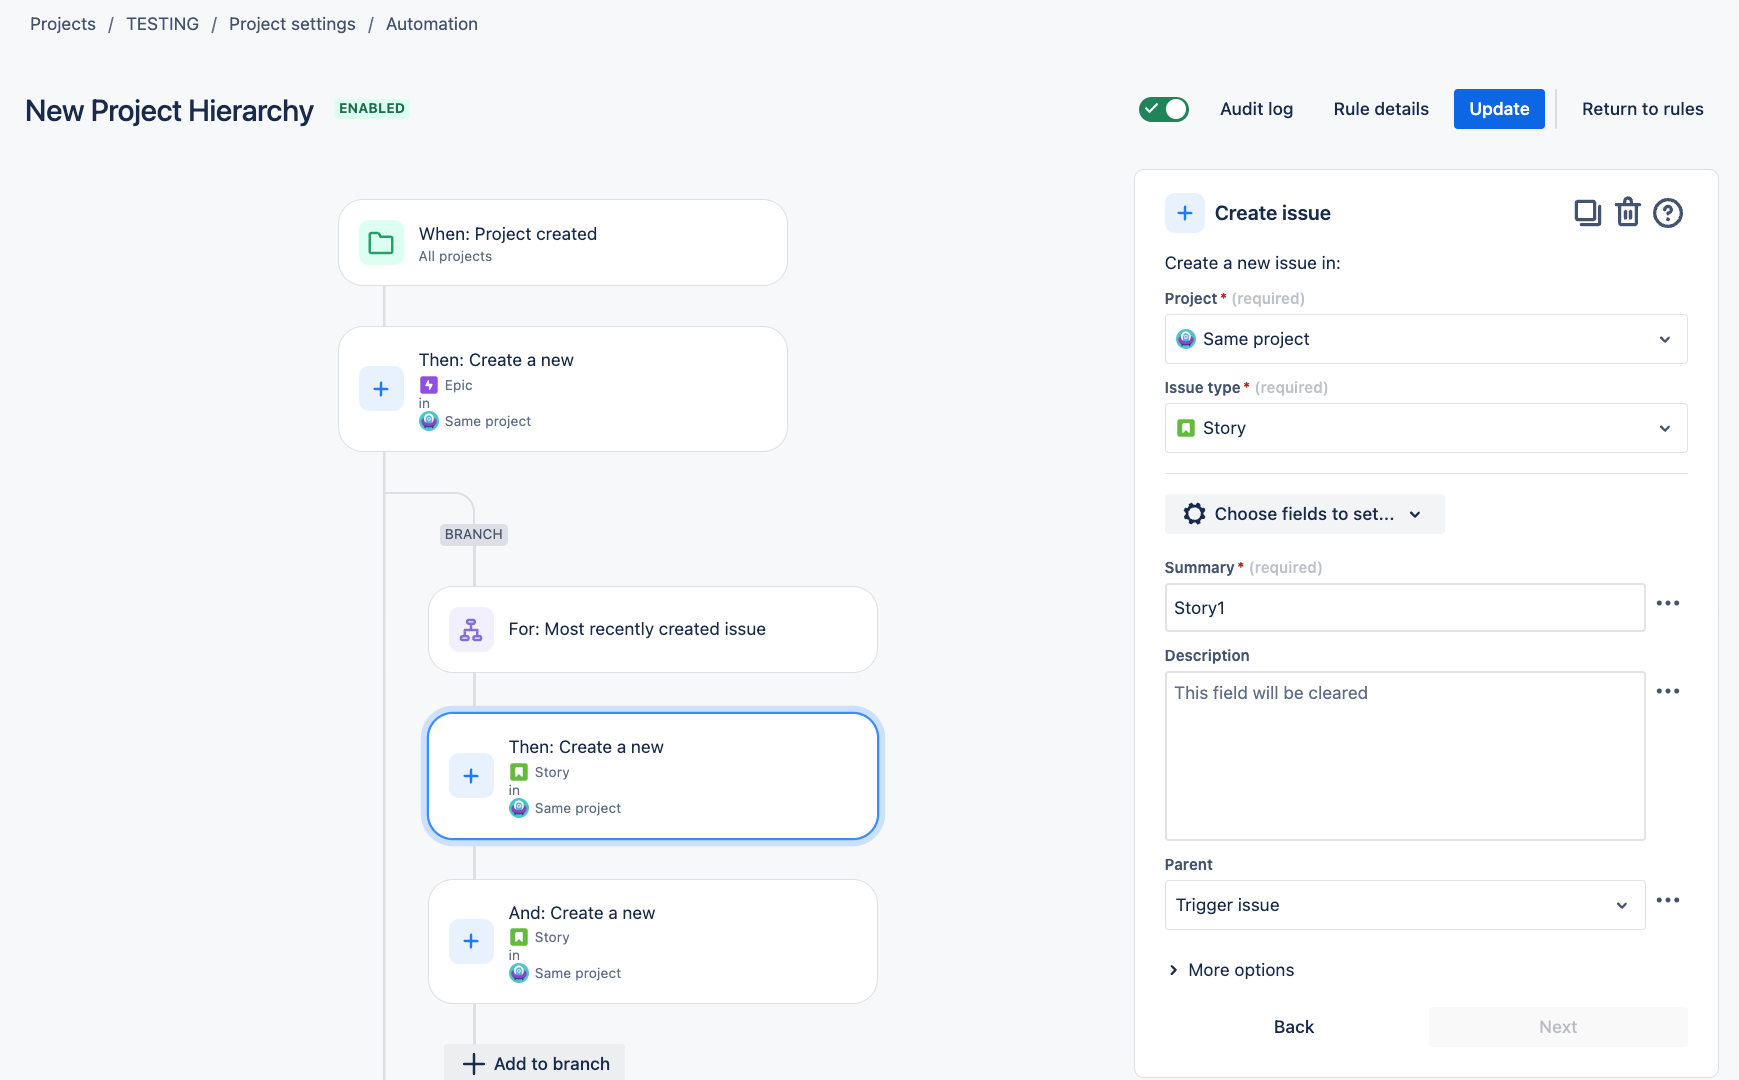
Task: Click the Update button
Action: (1498, 108)
